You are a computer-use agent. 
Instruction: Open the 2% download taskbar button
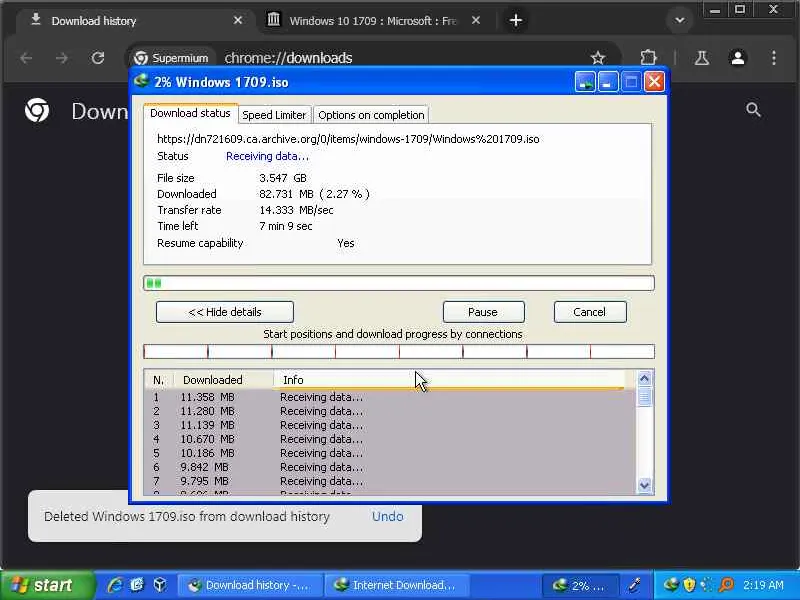tap(581, 585)
